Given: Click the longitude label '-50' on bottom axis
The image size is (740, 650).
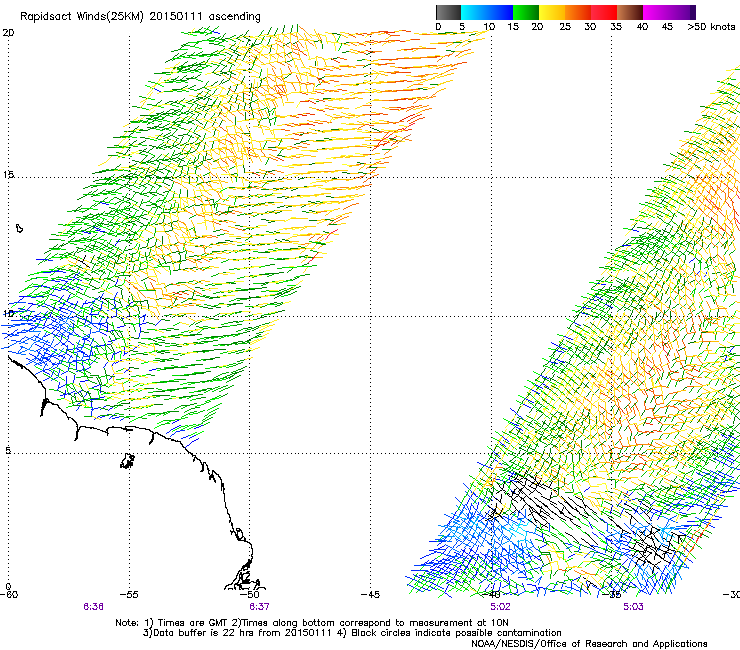Looking at the screenshot, I should [x=250, y=594].
